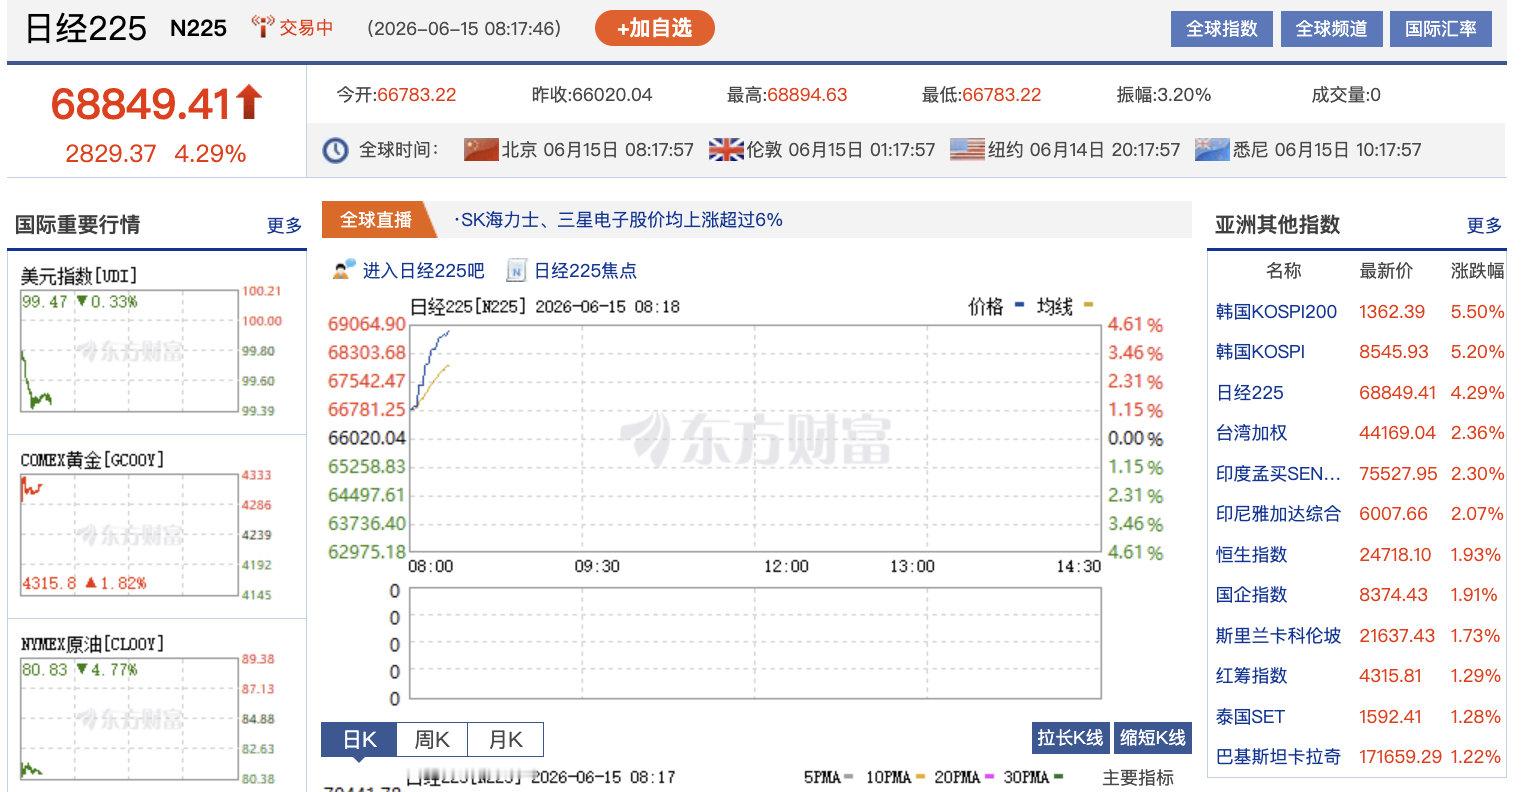Click the clock icon beside 全球时间

point(335,150)
